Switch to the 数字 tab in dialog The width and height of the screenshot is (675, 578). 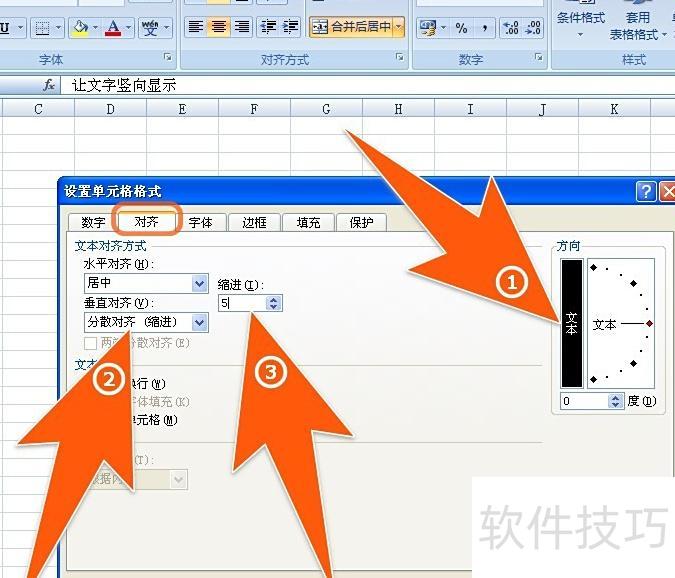[93, 223]
